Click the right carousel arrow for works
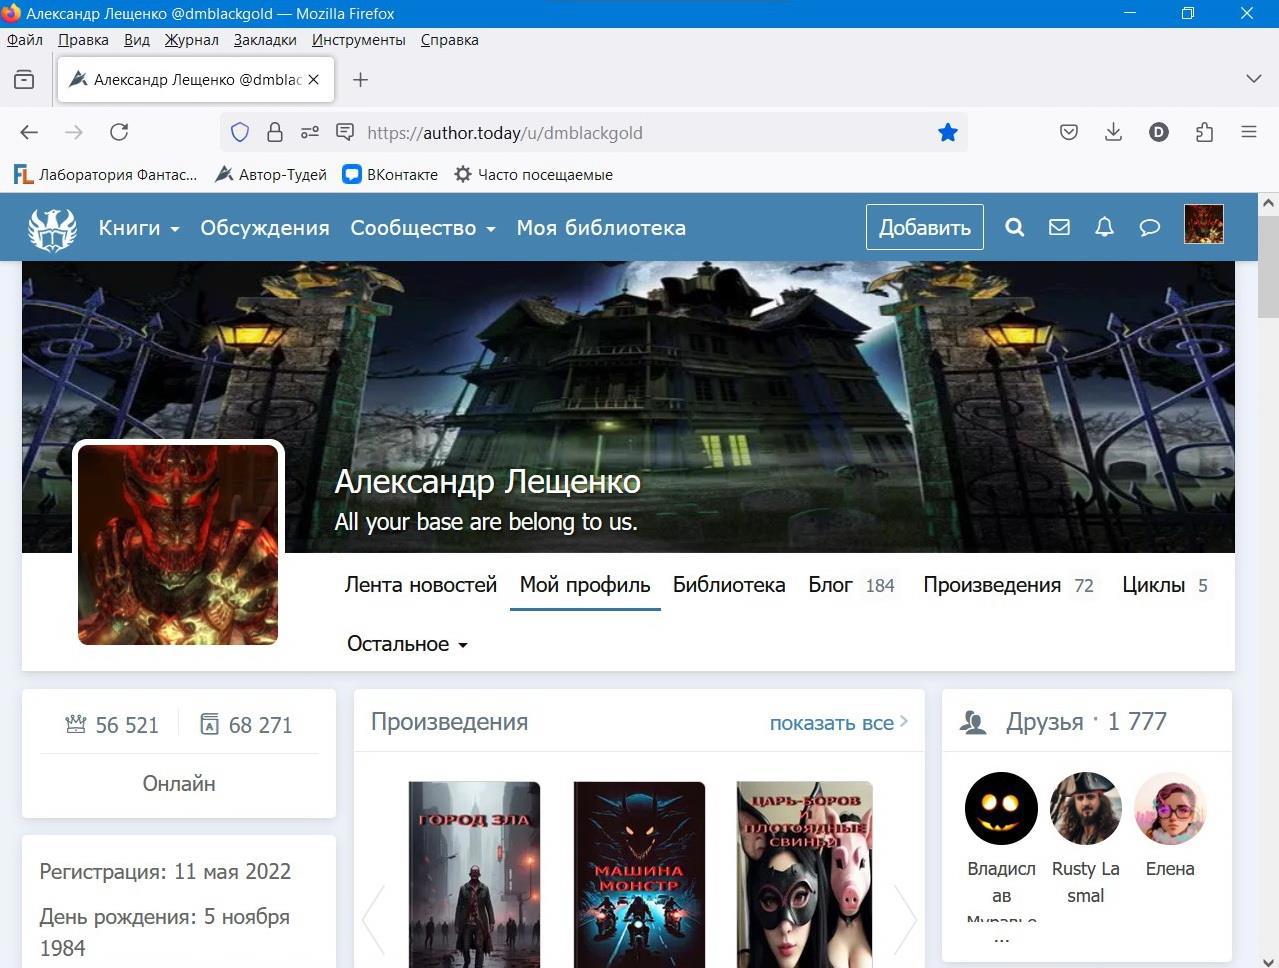The image size is (1279, 968). pyautogui.click(x=904, y=918)
